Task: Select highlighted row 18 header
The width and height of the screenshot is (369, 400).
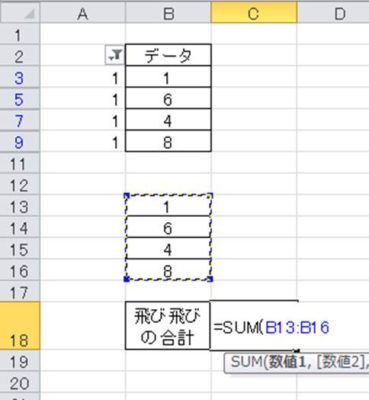Action: tap(20, 326)
